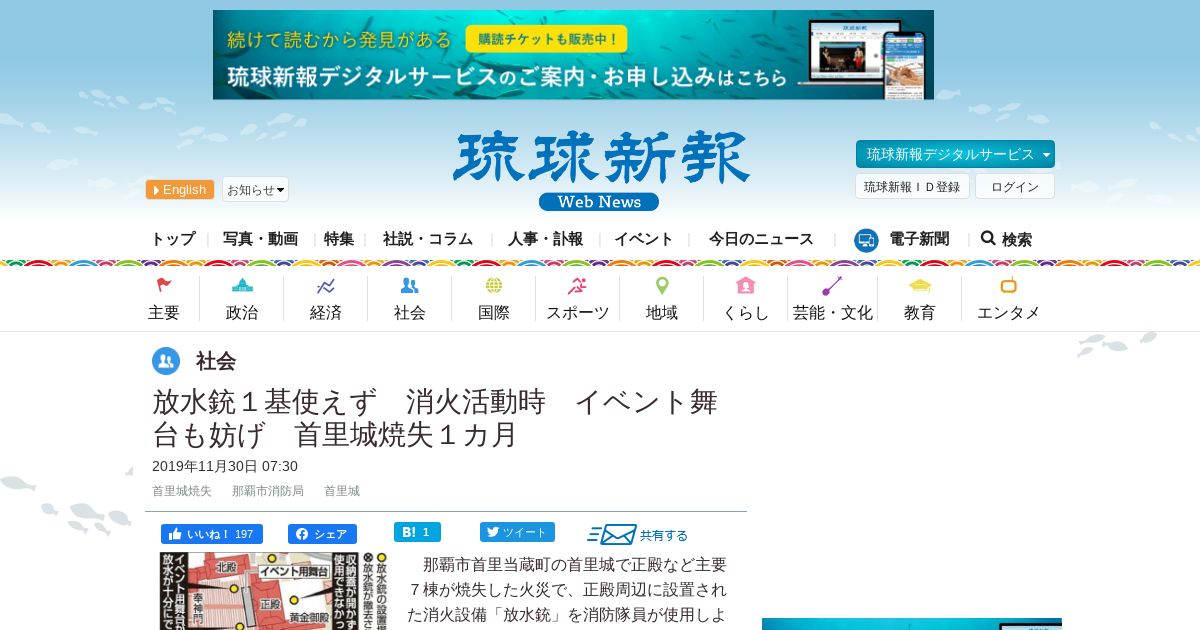
Task: Click the スポーツ runner icon
Action: [577, 285]
